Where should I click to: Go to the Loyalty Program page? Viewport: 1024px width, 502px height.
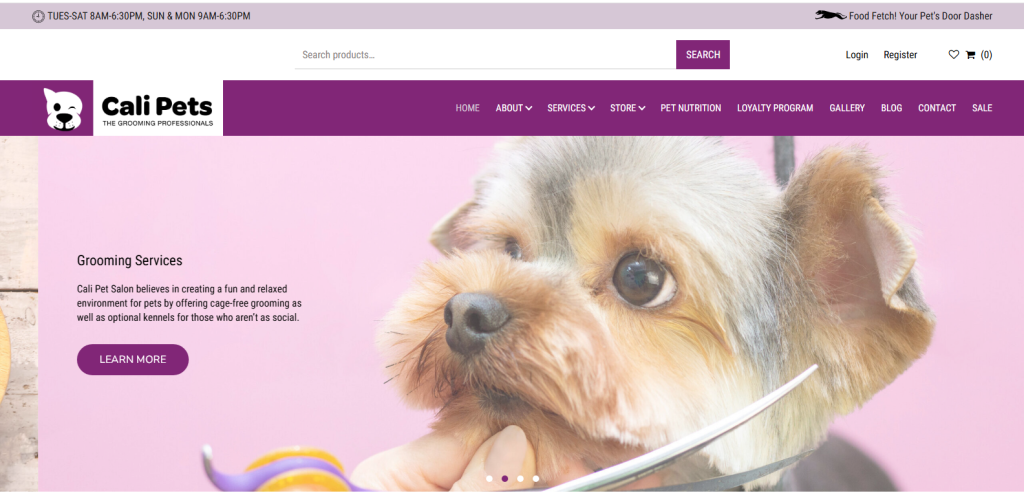pyautogui.click(x=775, y=108)
